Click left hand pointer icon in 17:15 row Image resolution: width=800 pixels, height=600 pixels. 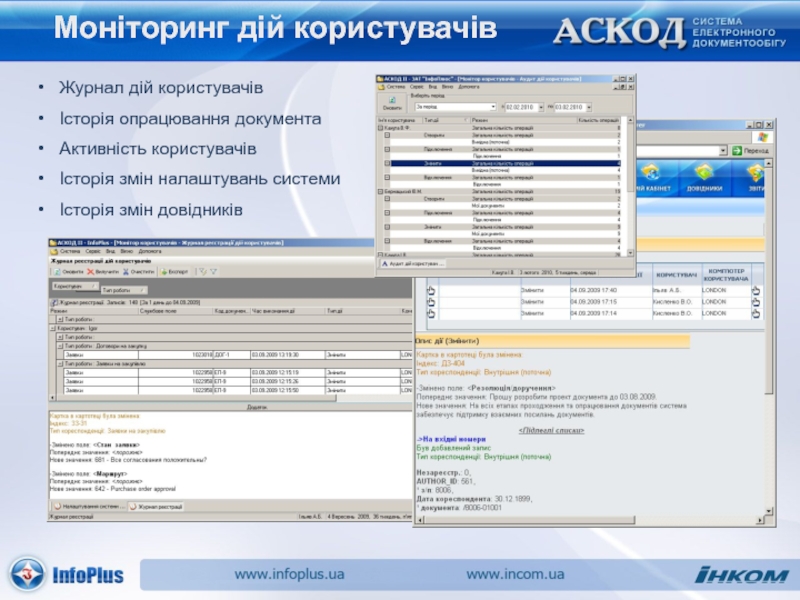pos(431,302)
